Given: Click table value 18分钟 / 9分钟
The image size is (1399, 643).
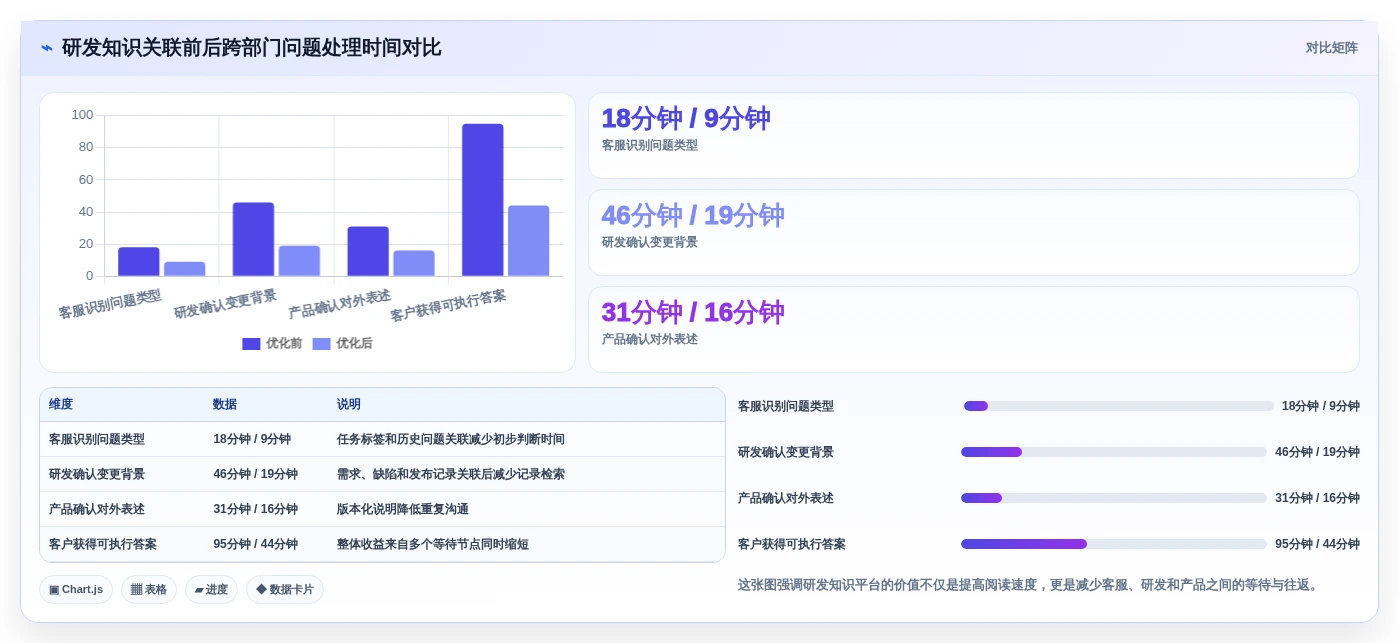Looking at the screenshot, I should pos(252,439).
